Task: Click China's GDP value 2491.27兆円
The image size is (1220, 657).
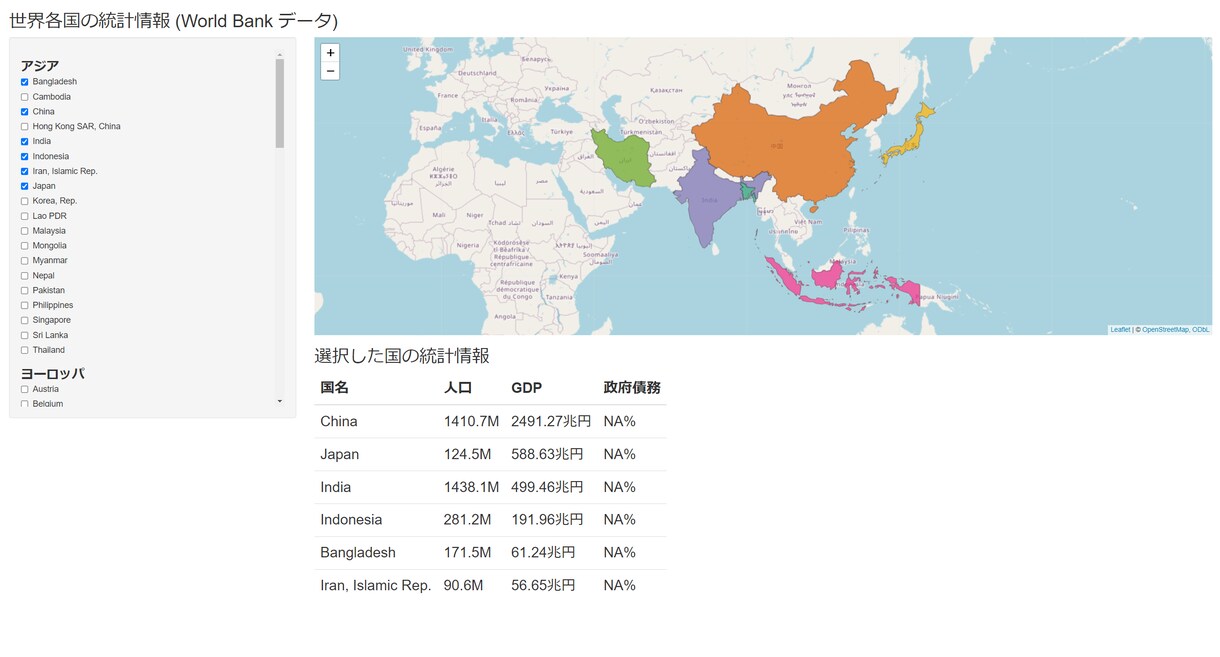Action: tap(551, 422)
